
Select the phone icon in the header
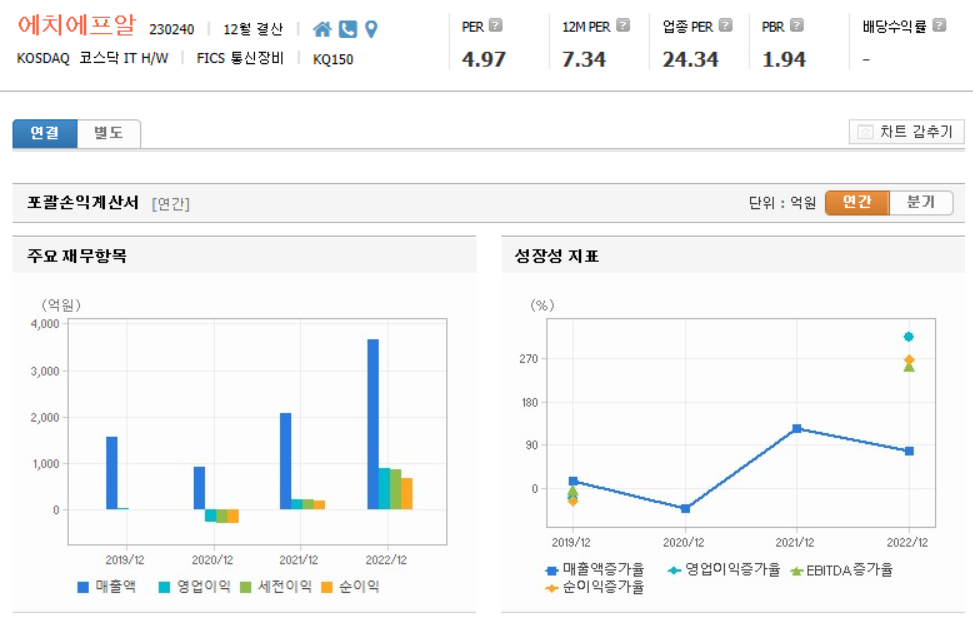[346, 29]
